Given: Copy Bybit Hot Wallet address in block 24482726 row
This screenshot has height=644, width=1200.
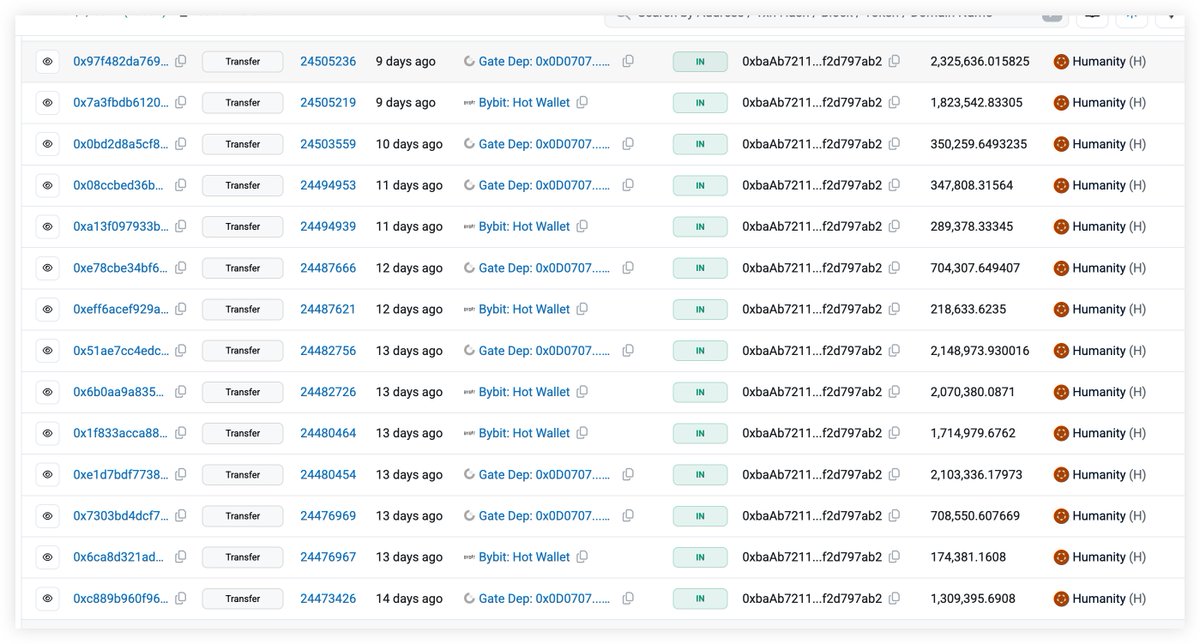Looking at the screenshot, I should pyautogui.click(x=582, y=392).
